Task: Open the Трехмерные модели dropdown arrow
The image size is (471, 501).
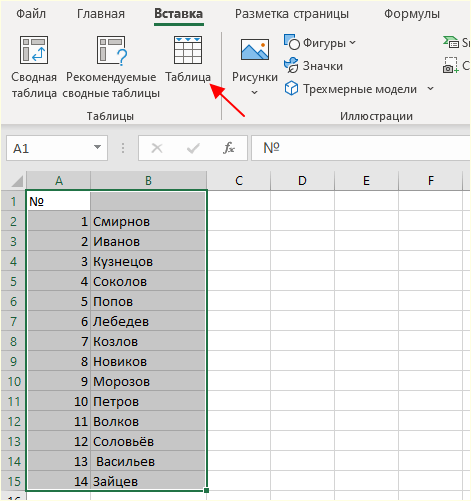Action: [x=430, y=89]
